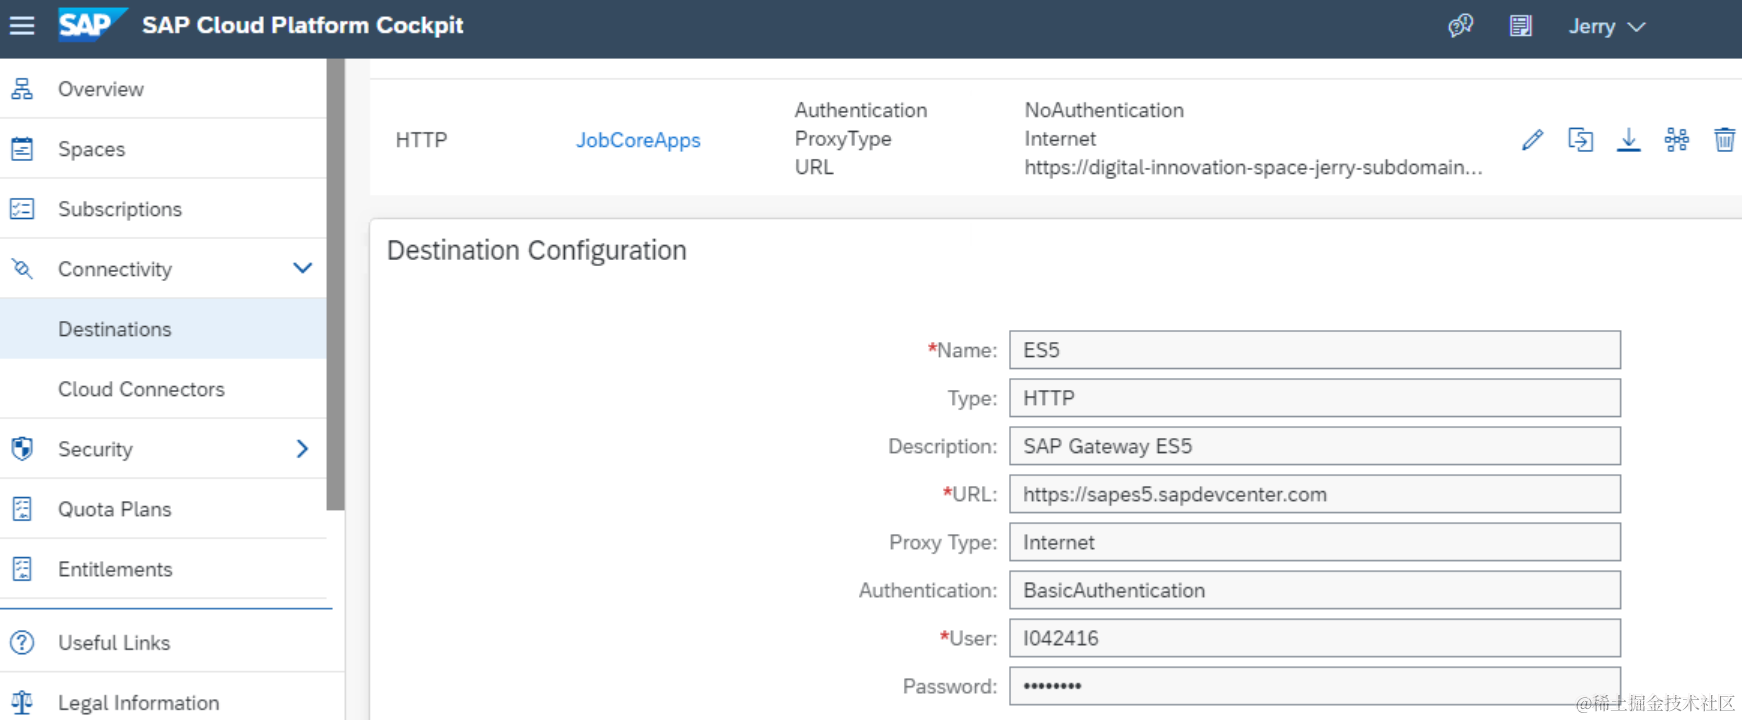Delete the JobCoreApps destination with trash icon
The image size is (1742, 720).
pos(1725,140)
